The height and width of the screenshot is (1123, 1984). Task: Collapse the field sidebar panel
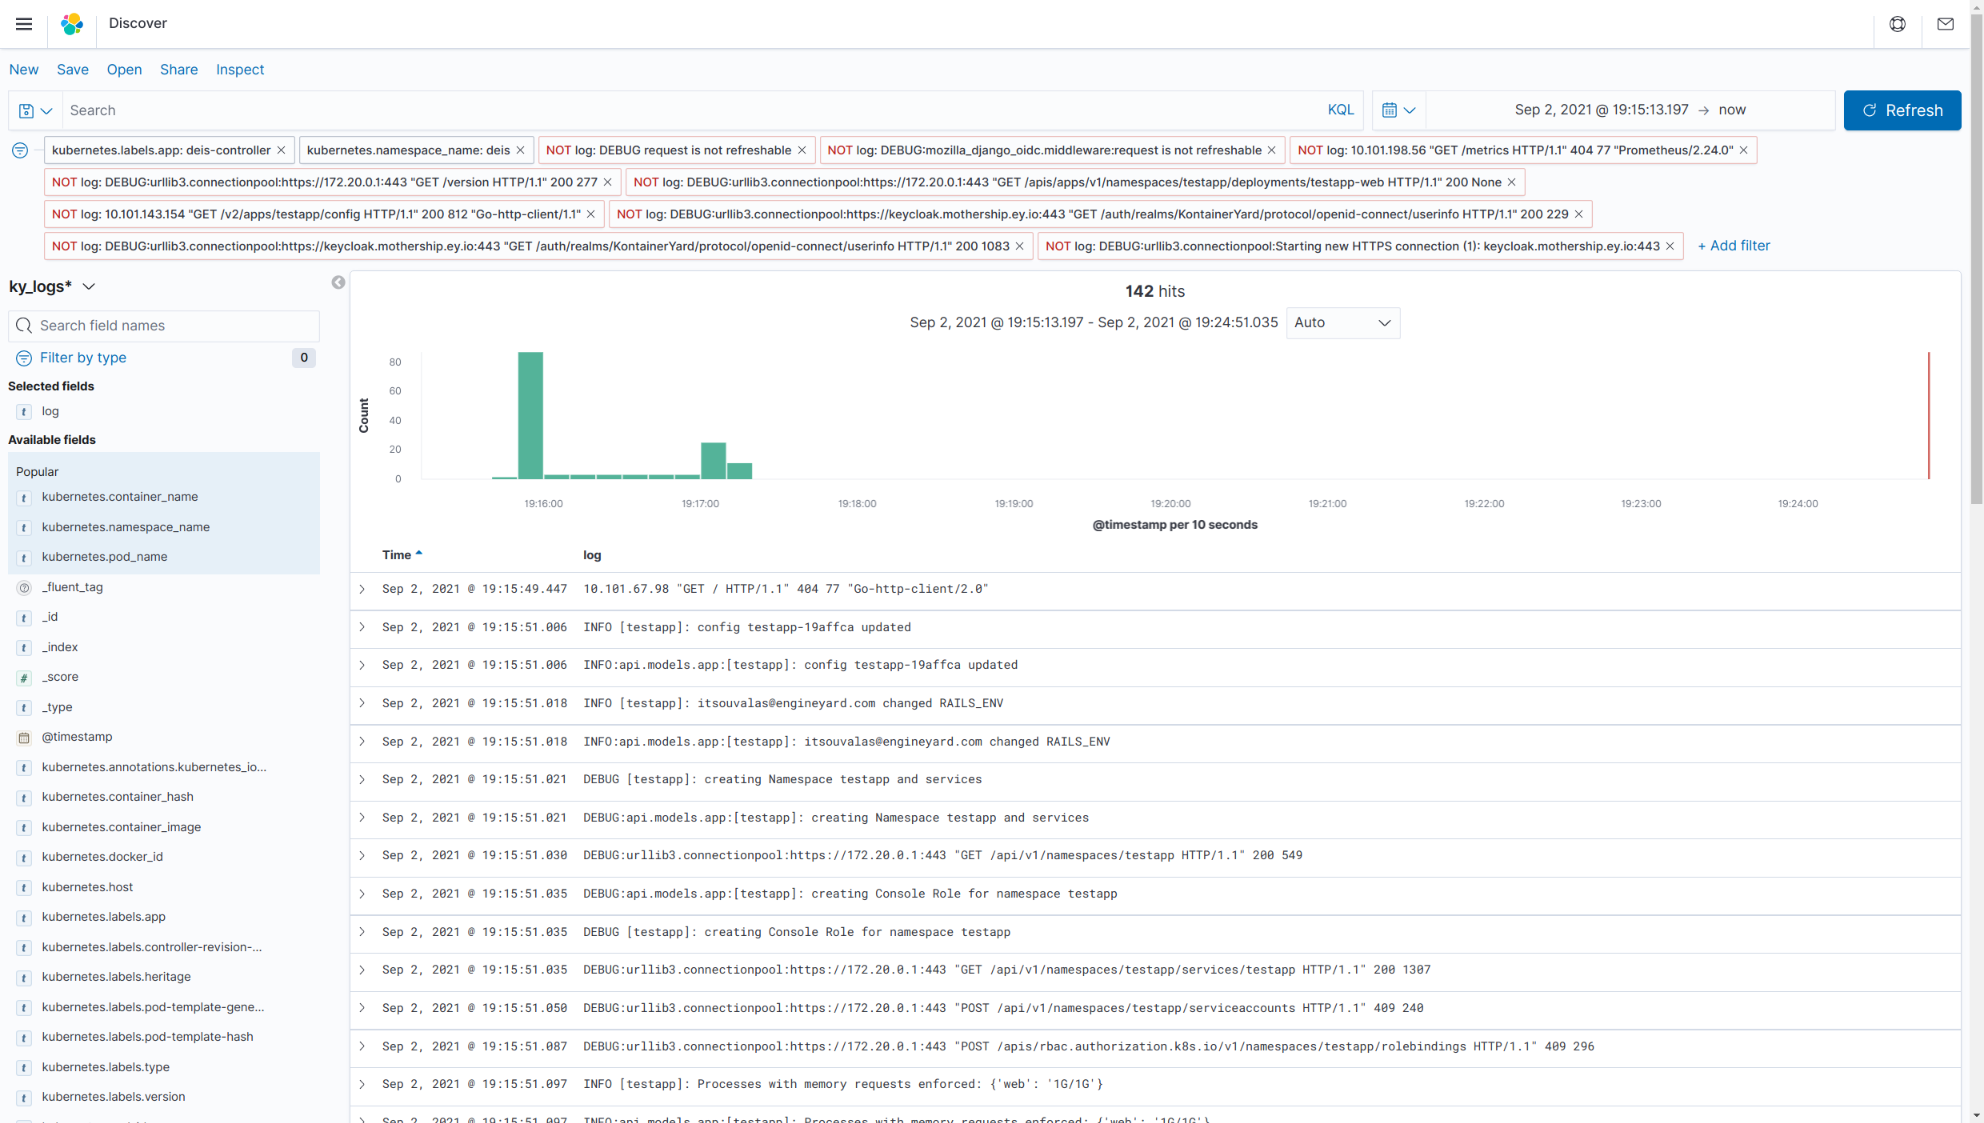338,283
